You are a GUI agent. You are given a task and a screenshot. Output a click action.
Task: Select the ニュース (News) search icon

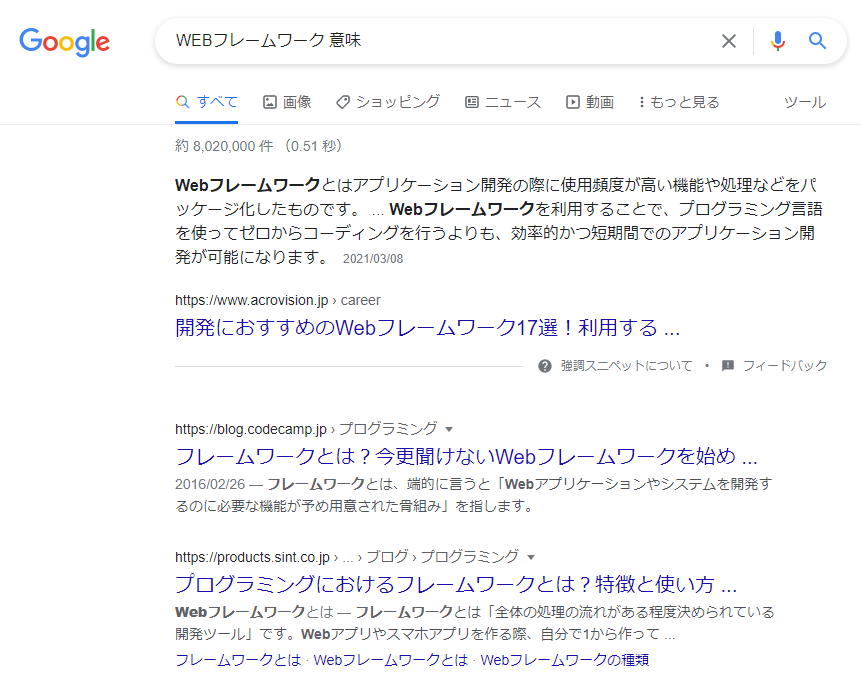point(471,101)
